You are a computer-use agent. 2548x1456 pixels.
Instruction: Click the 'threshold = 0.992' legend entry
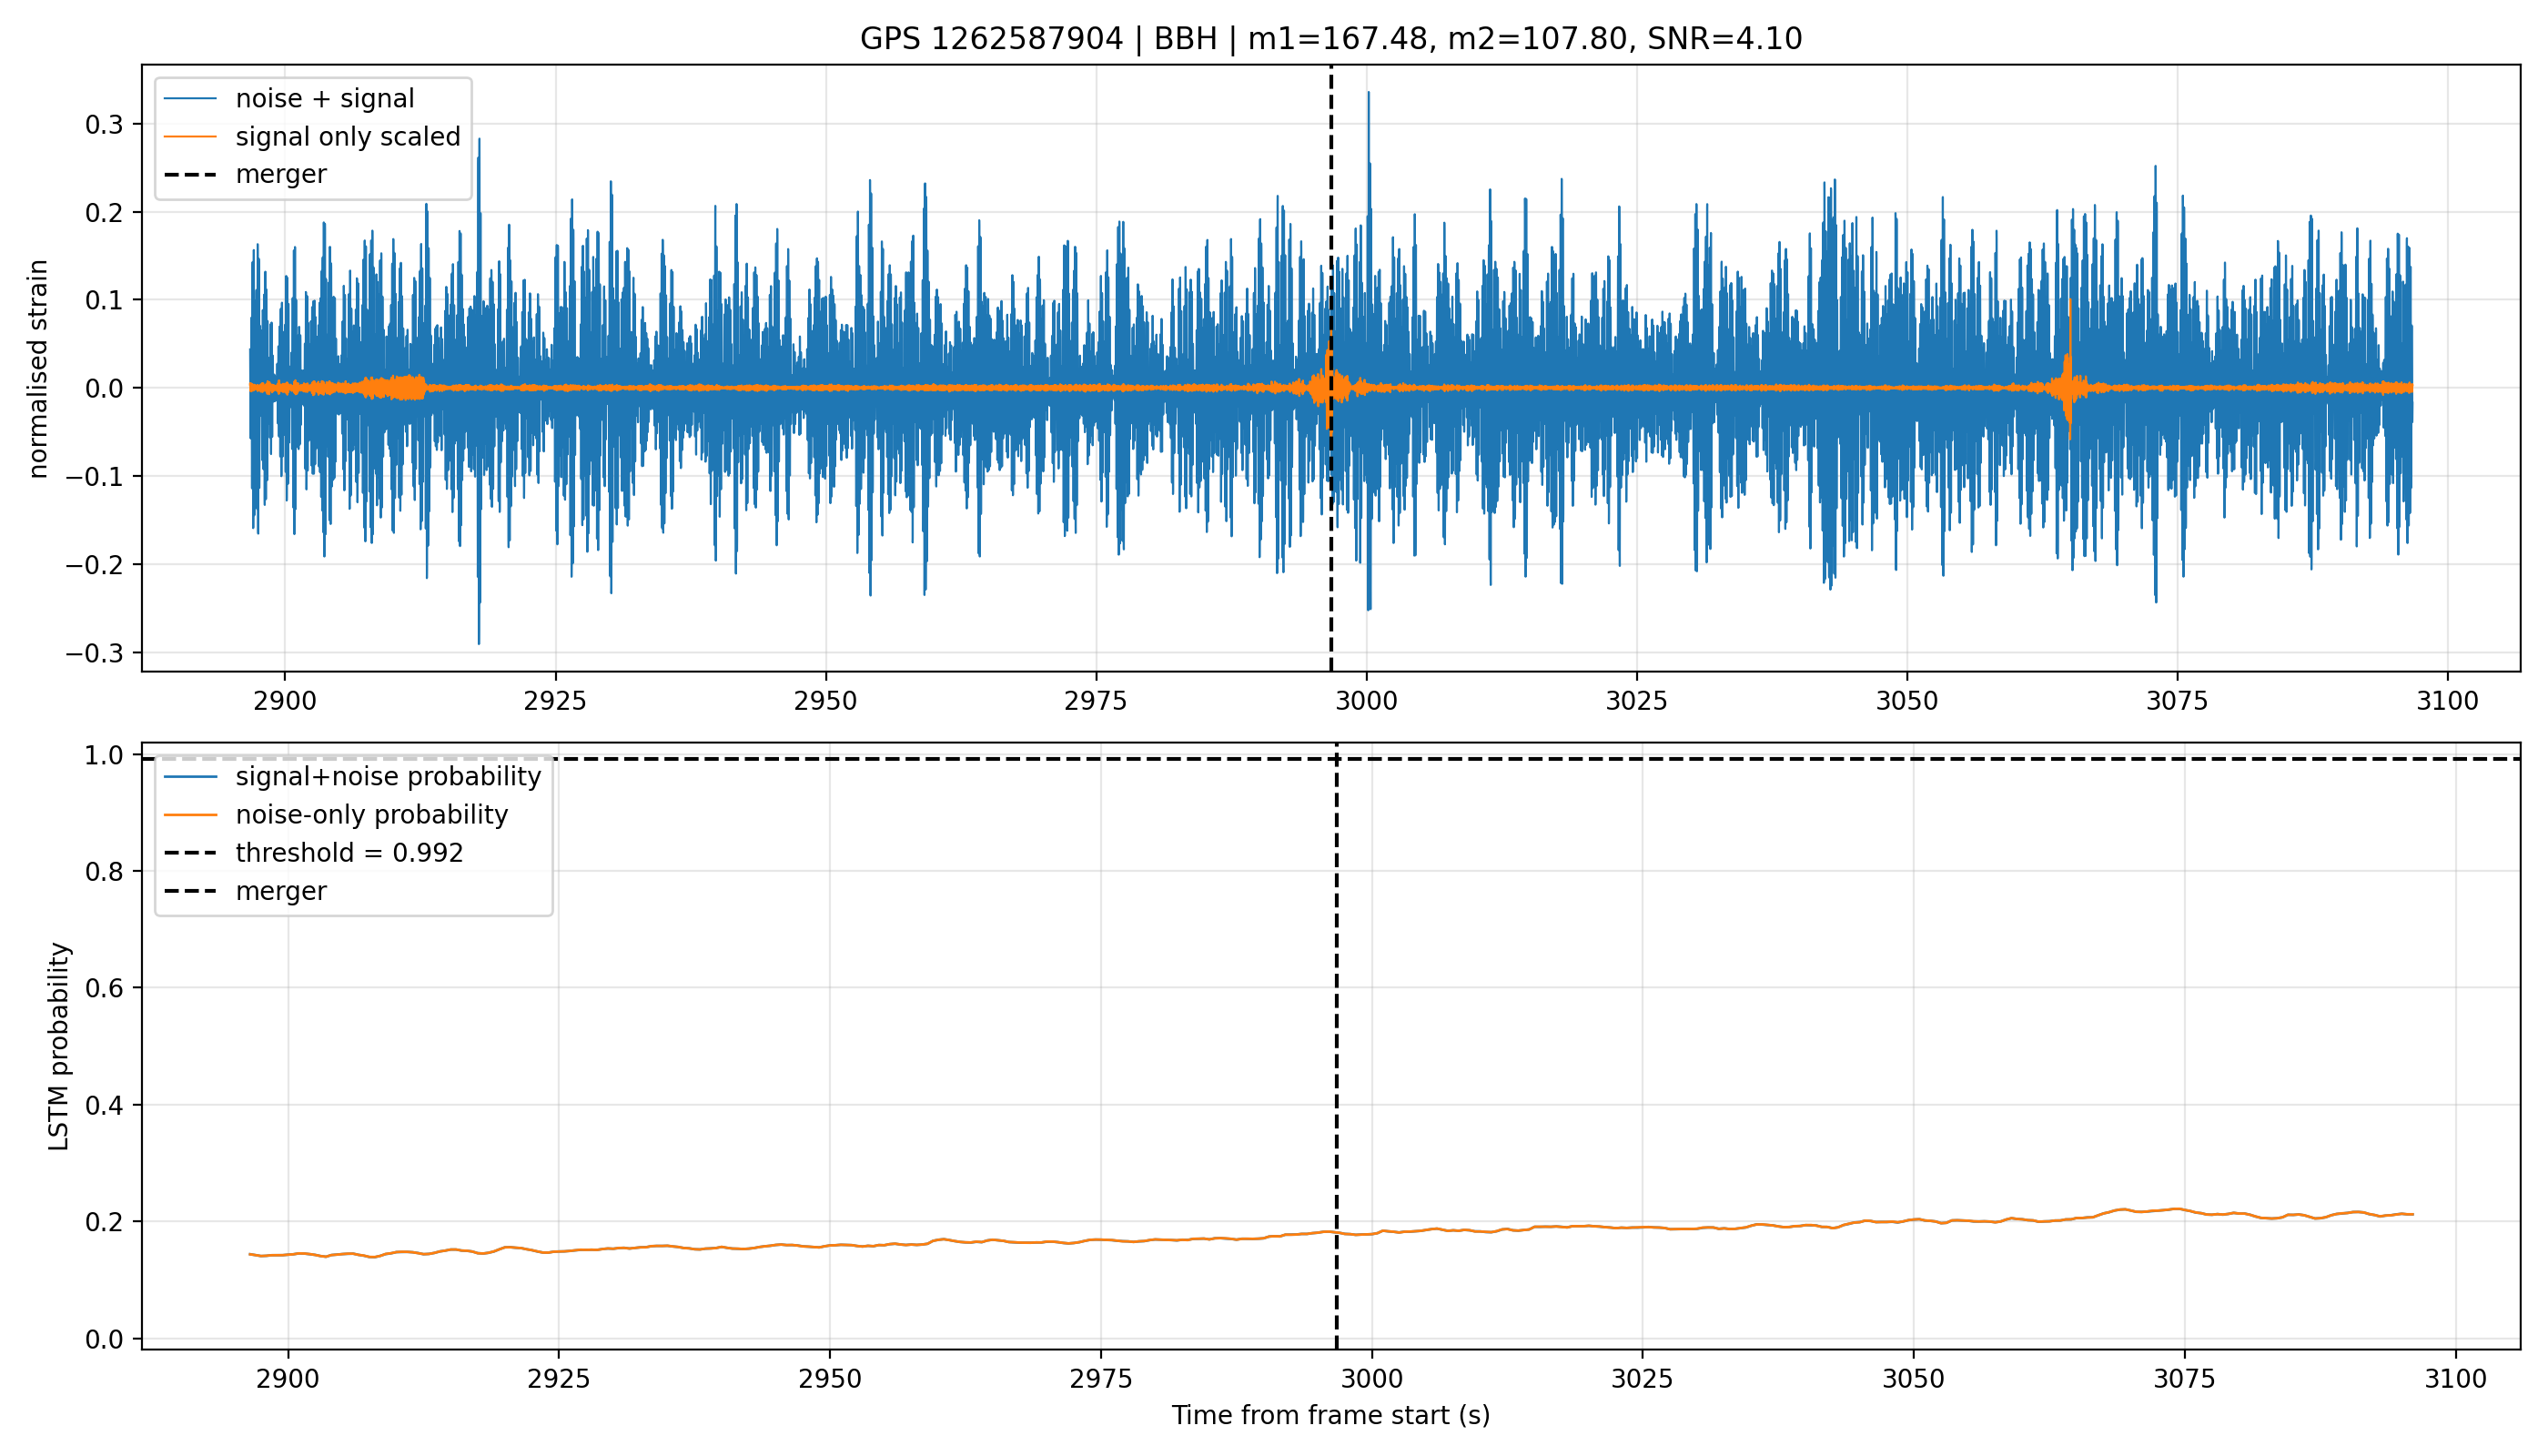click(349, 852)
